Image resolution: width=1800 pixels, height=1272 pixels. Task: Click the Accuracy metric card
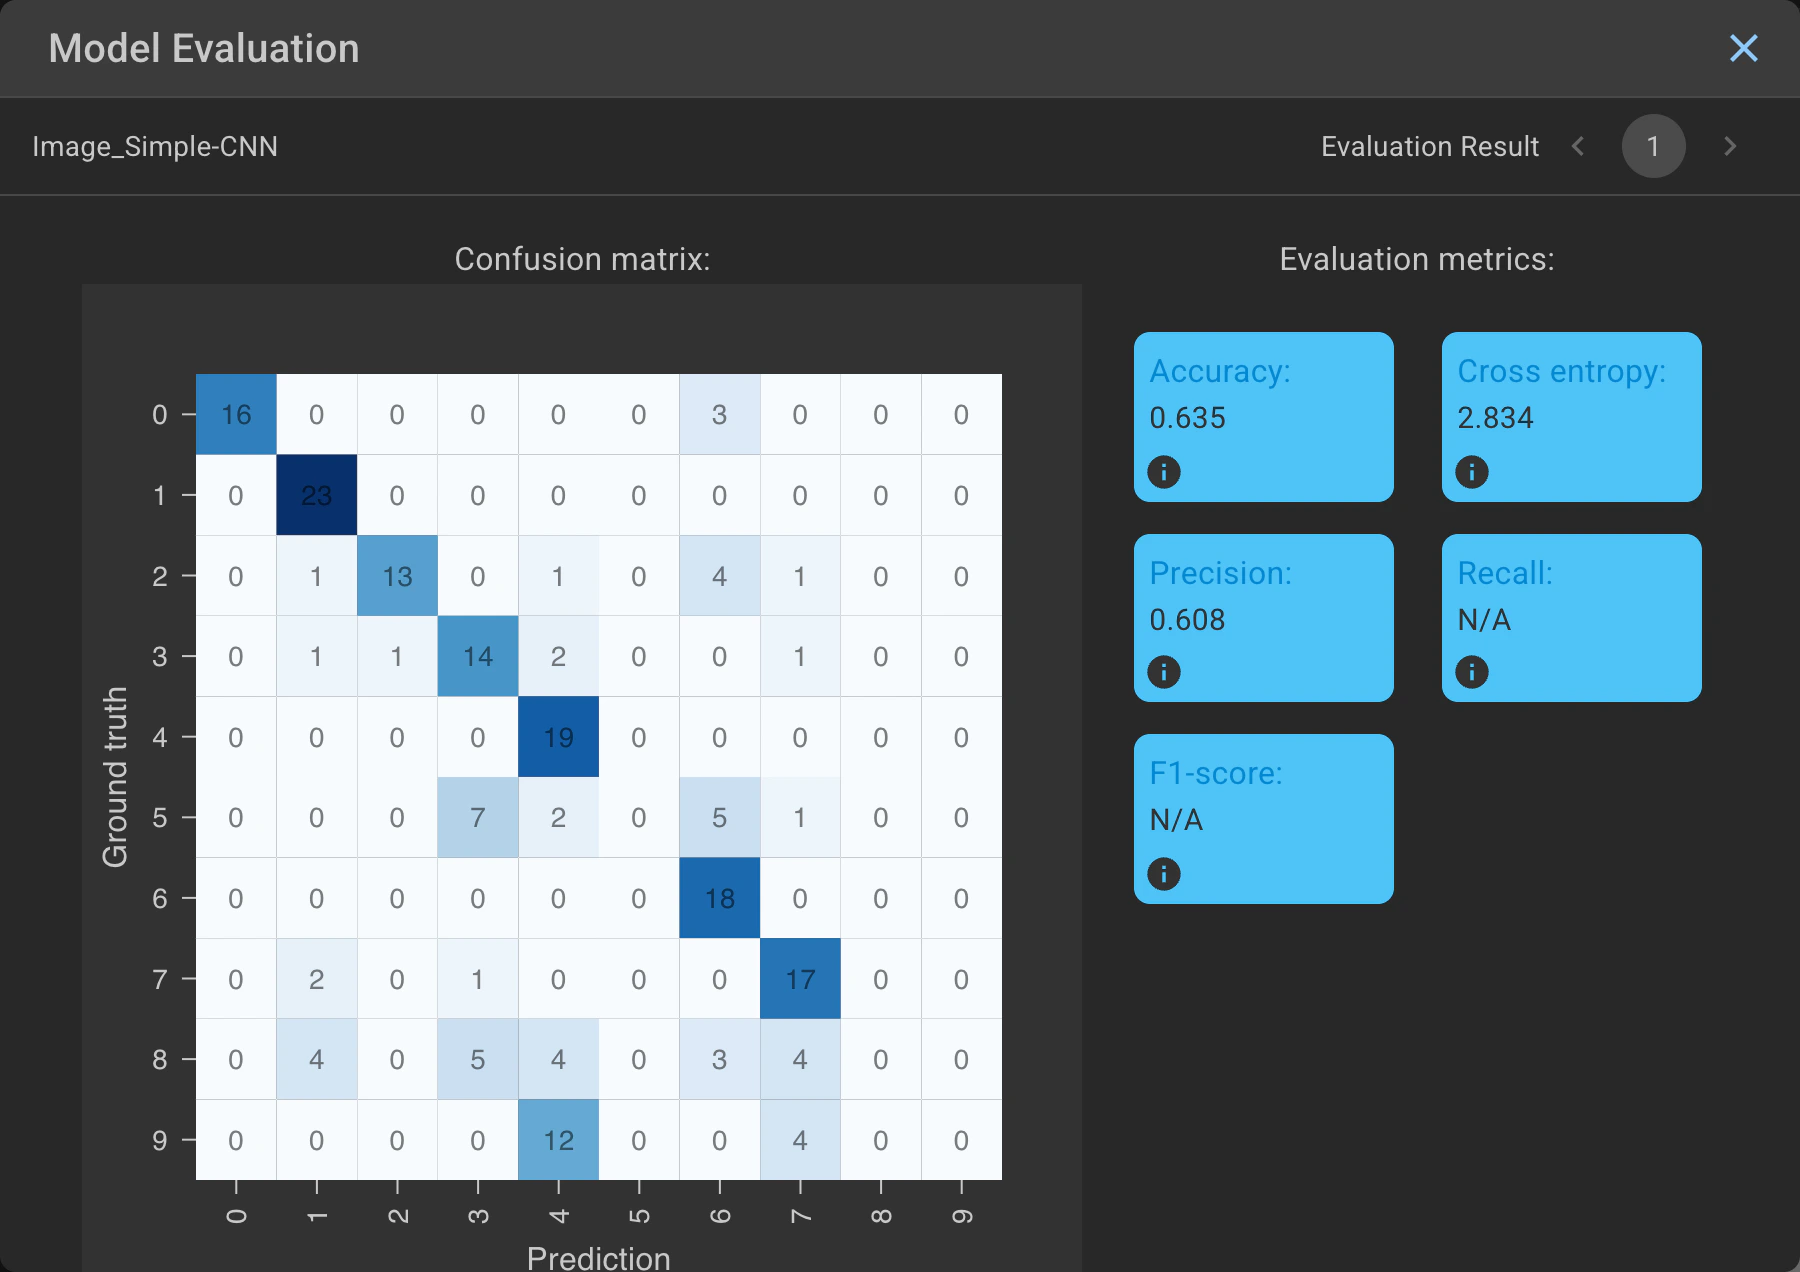coord(1263,417)
